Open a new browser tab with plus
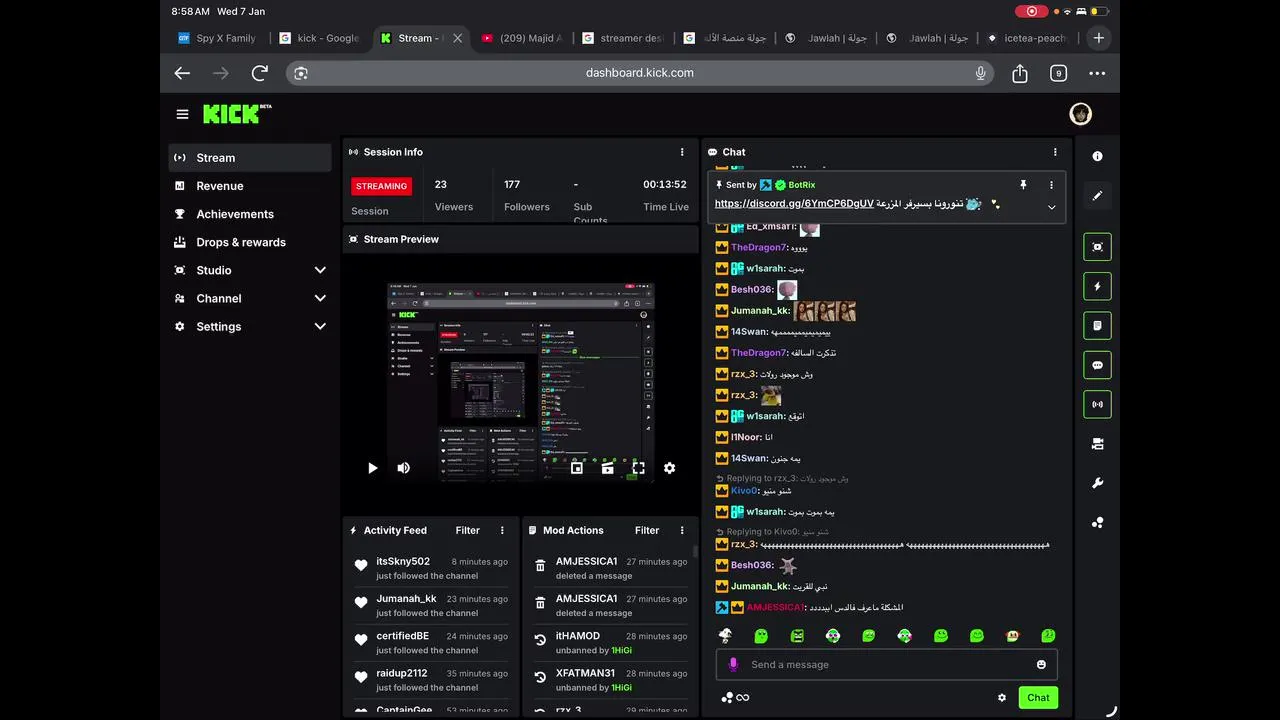The image size is (1280, 720). click(1098, 38)
